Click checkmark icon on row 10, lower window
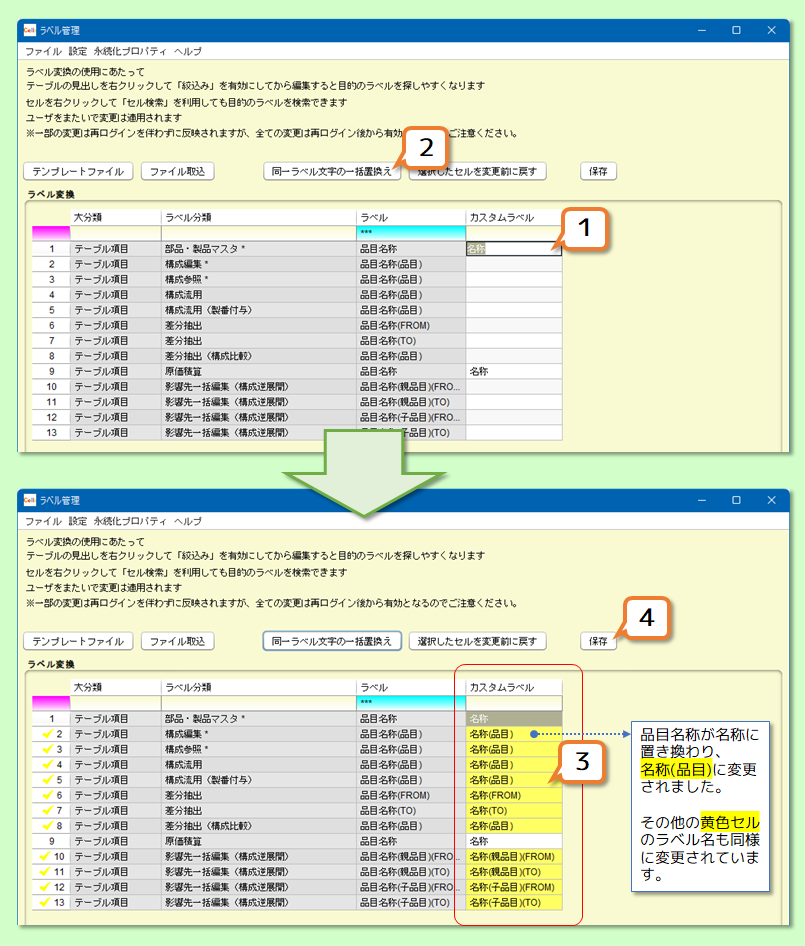805x946 pixels. [45, 857]
